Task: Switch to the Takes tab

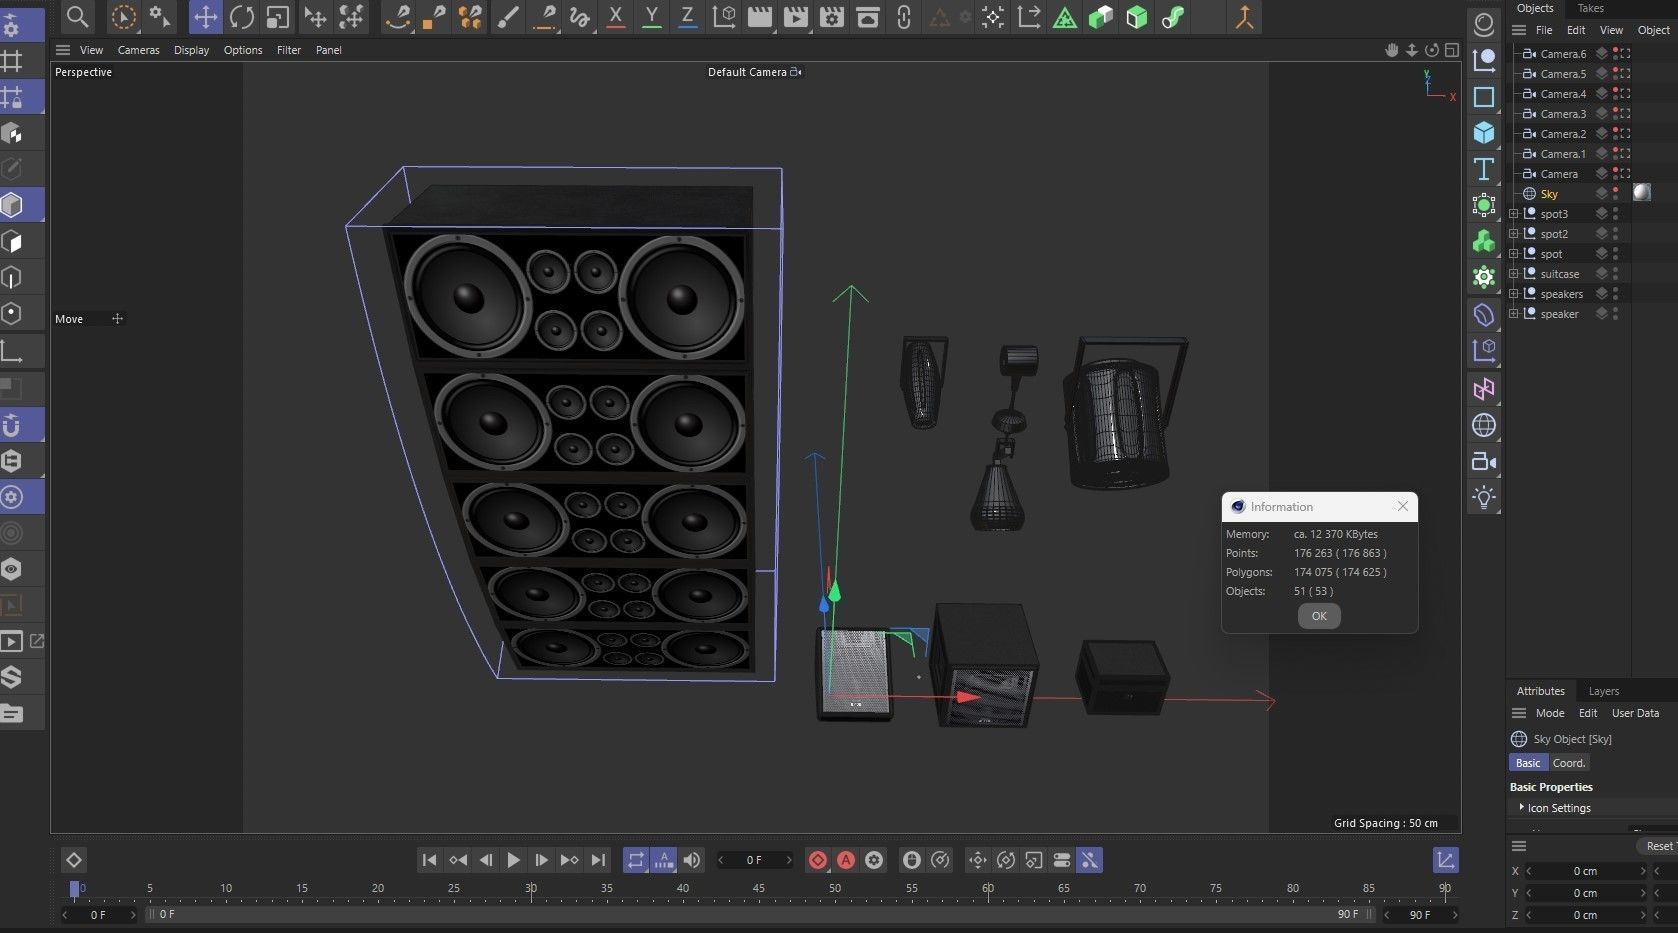Action: [x=1590, y=8]
